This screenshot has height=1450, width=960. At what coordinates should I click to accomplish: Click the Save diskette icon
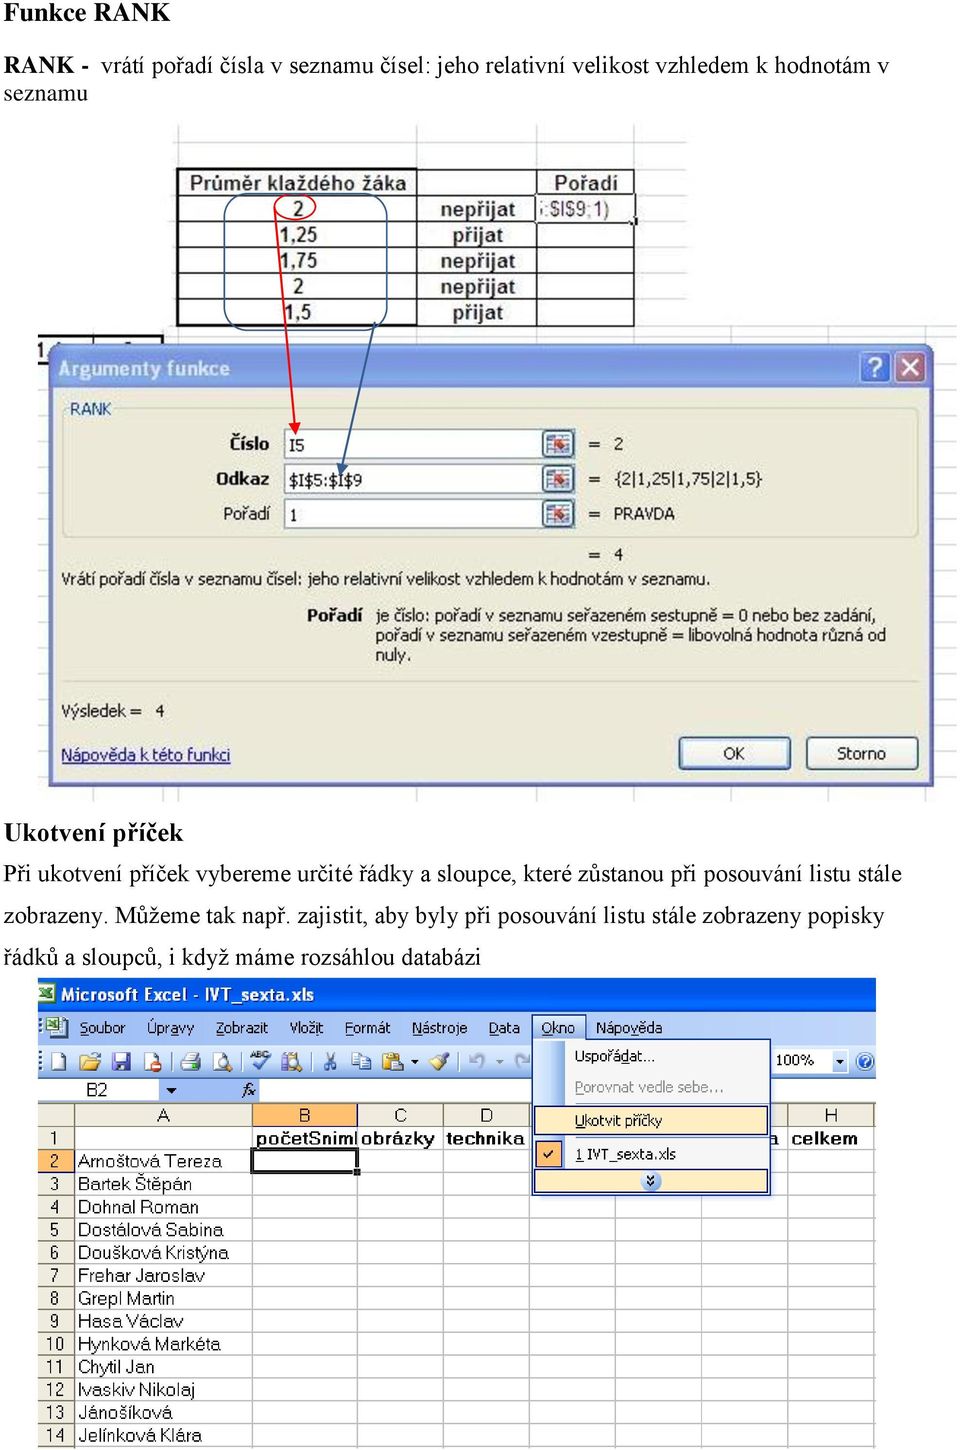click(x=121, y=1061)
